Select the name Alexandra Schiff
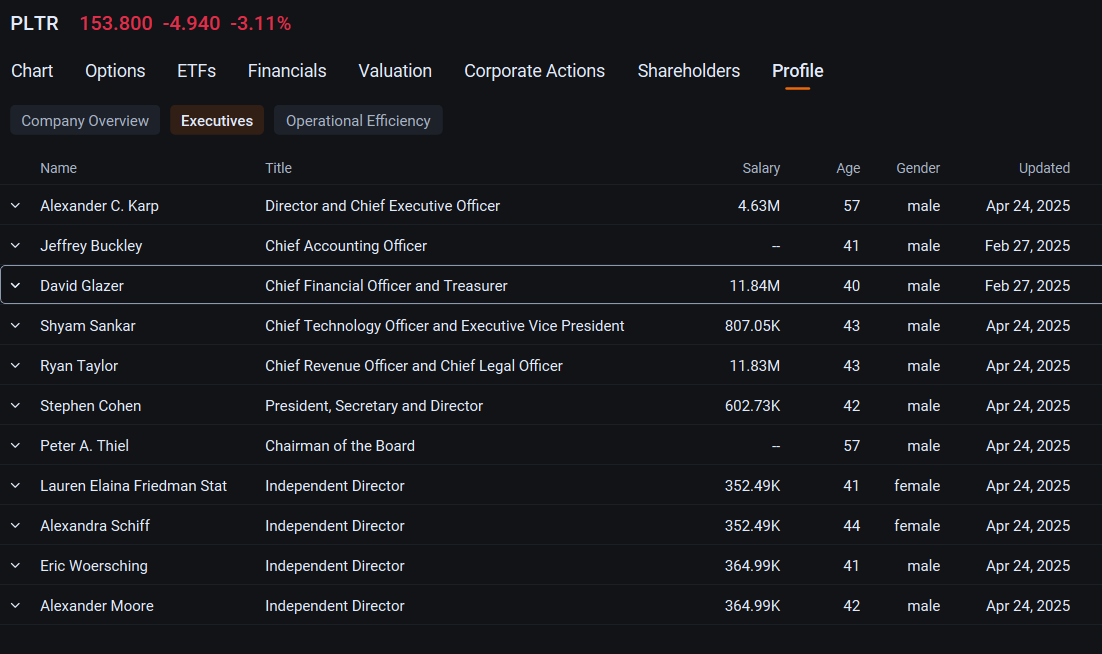 click(x=95, y=526)
